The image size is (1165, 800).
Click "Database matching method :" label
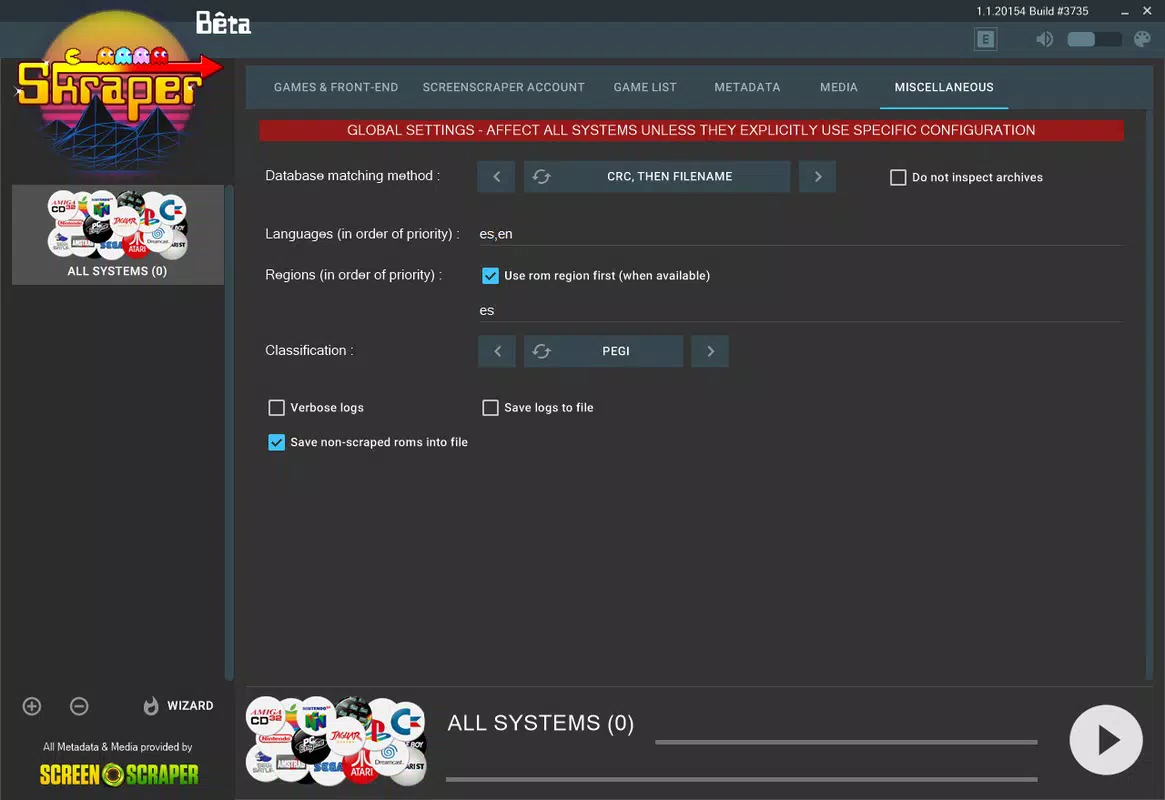[x=352, y=176]
